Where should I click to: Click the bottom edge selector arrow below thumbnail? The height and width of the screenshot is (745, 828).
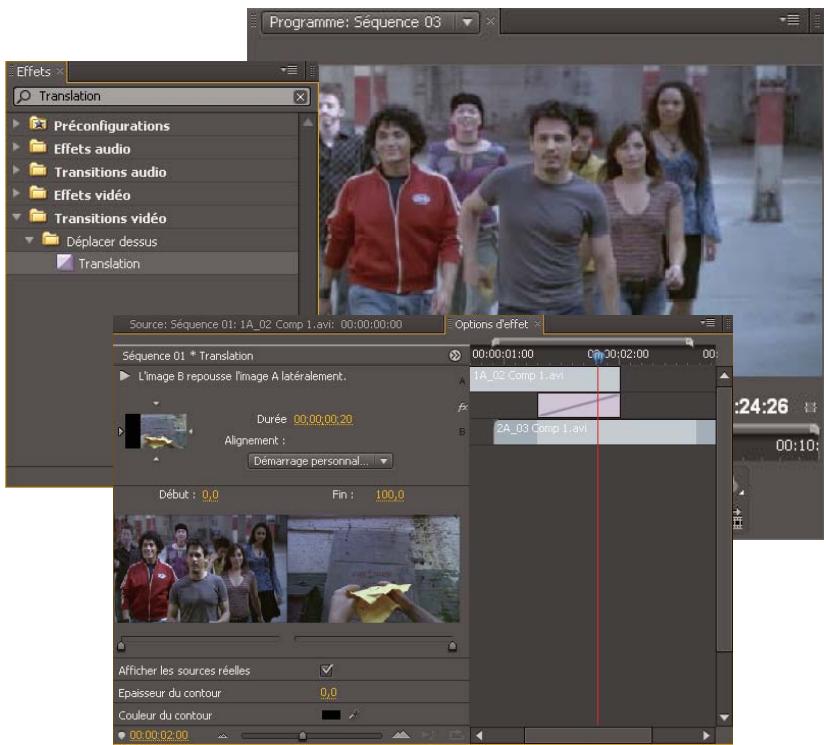156,459
